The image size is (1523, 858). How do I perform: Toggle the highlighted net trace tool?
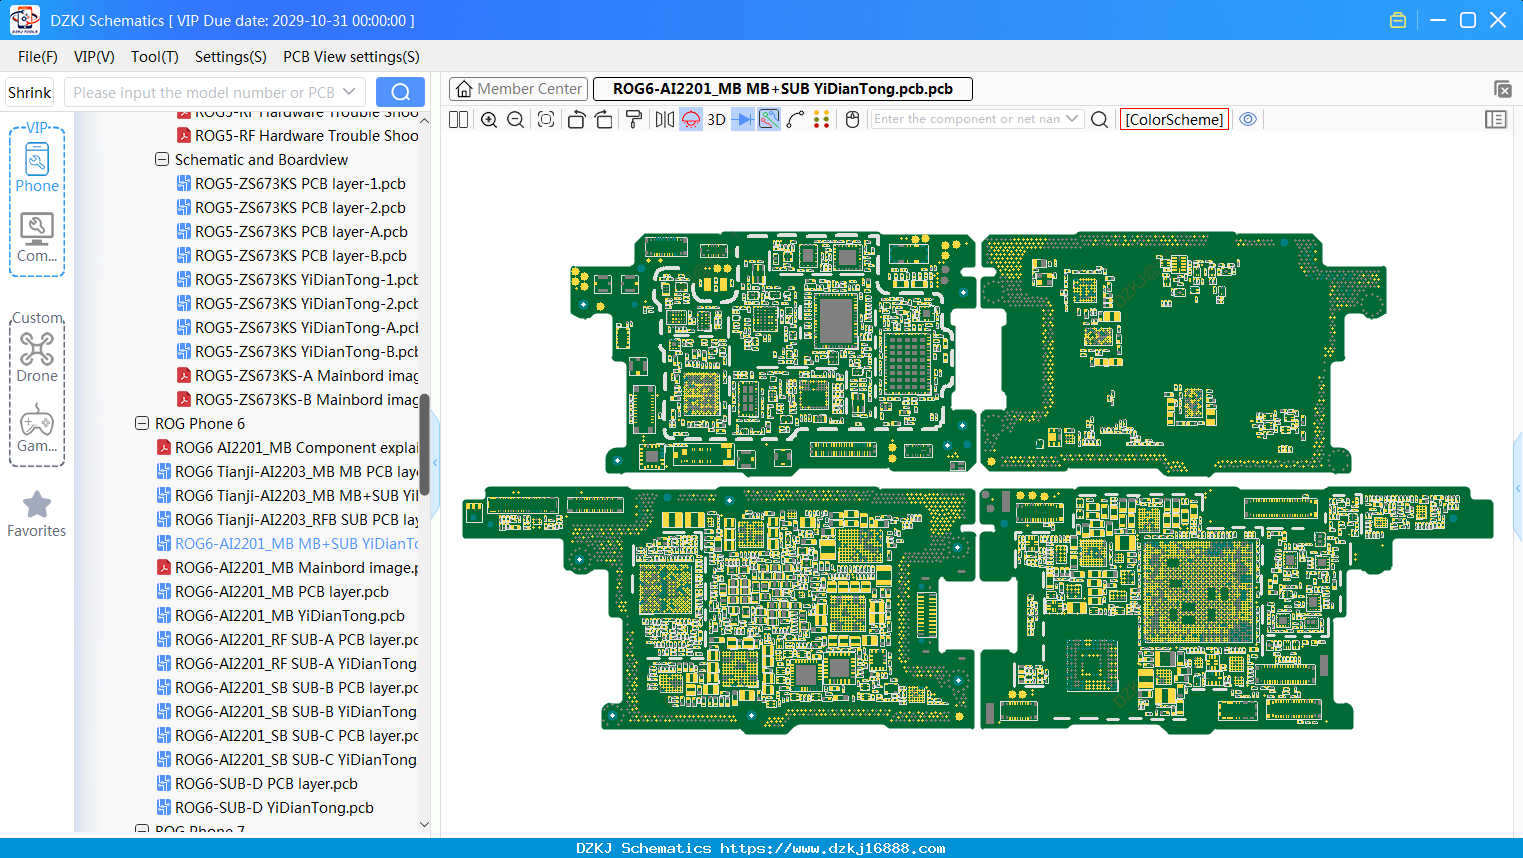point(769,119)
